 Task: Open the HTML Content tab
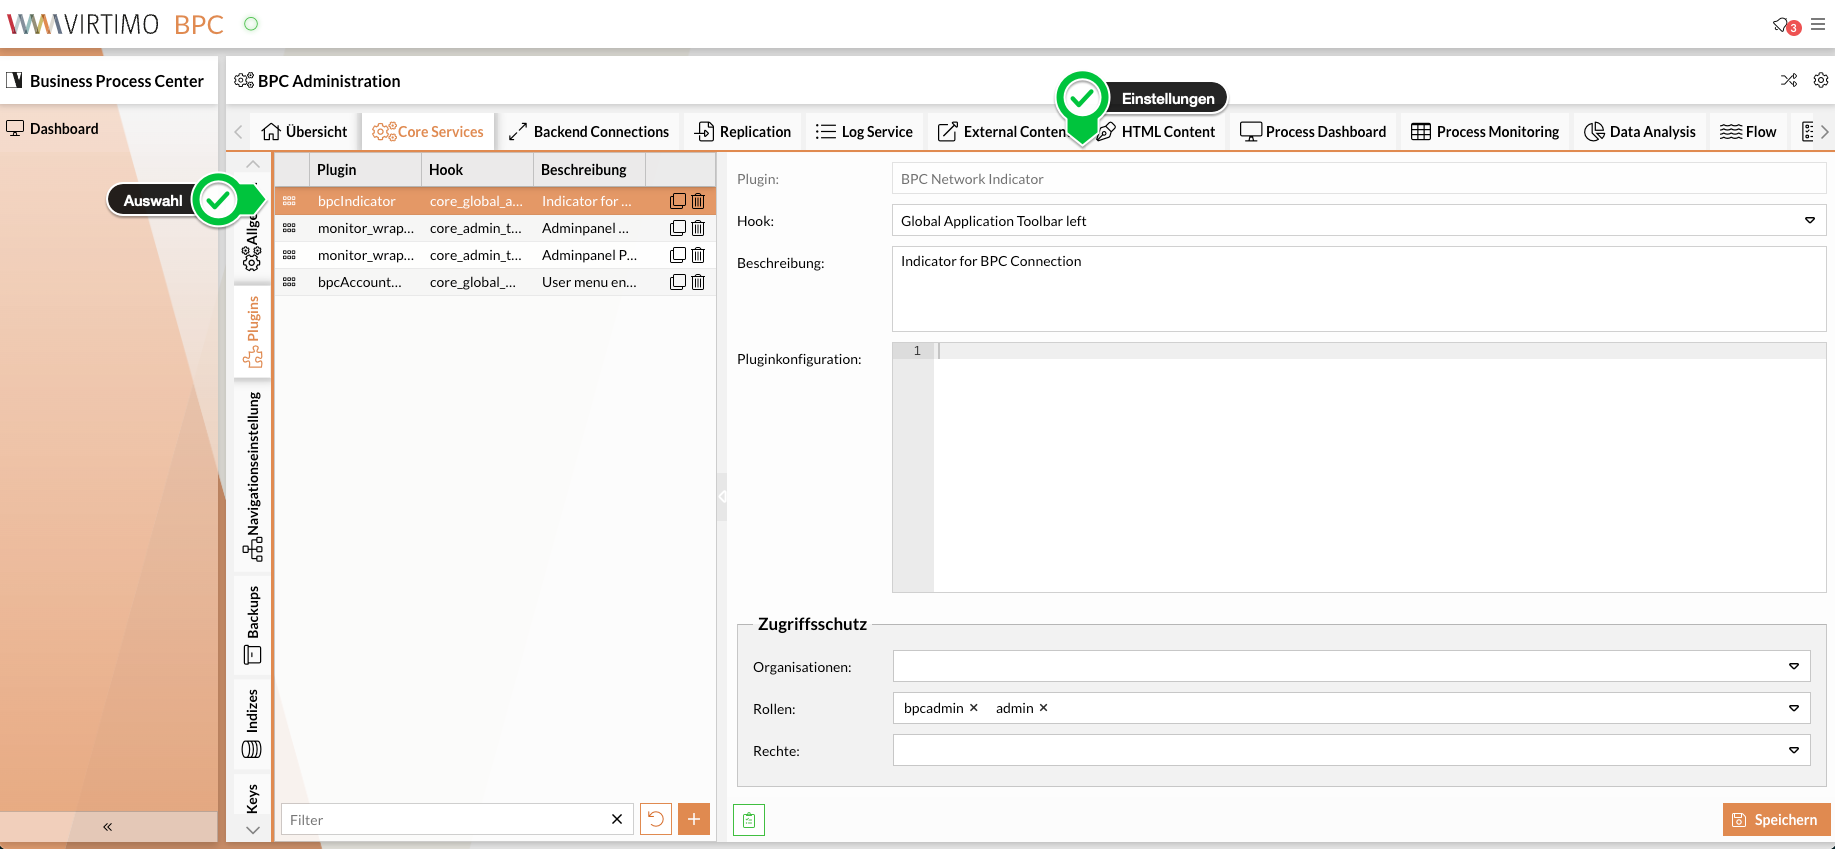coord(1156,131)
